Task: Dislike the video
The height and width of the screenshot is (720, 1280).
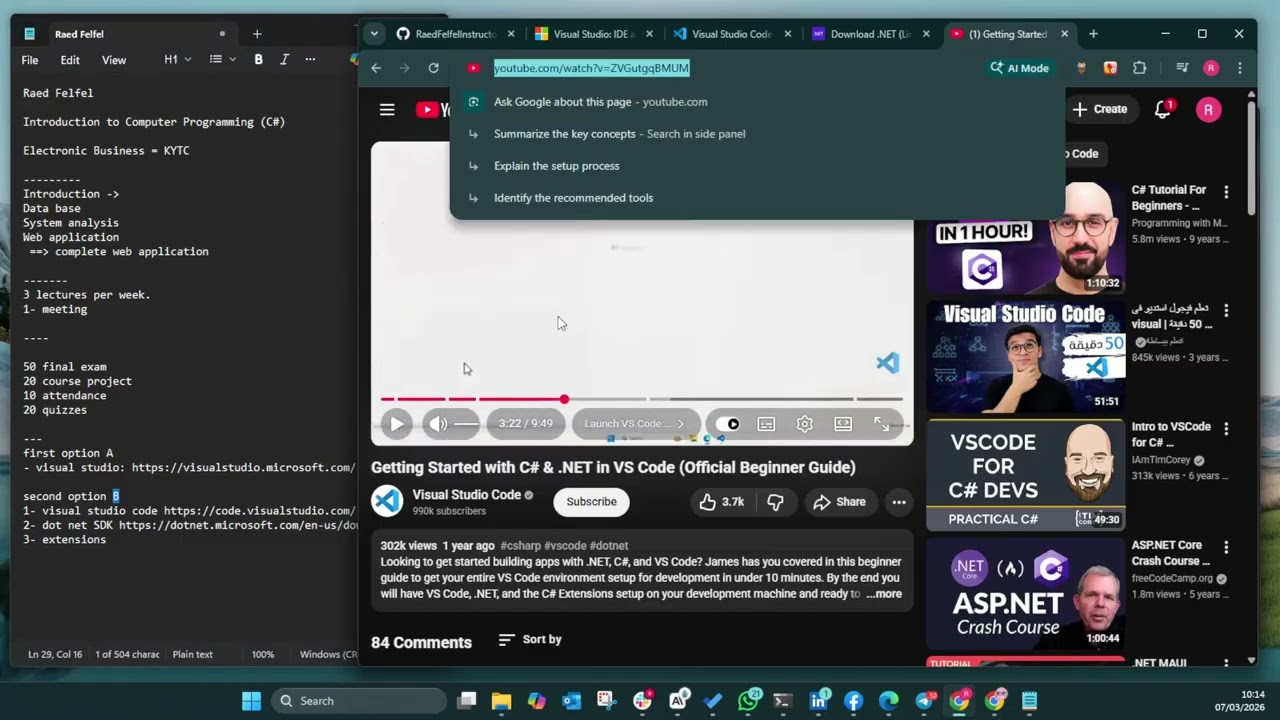Action: (776, 502)
